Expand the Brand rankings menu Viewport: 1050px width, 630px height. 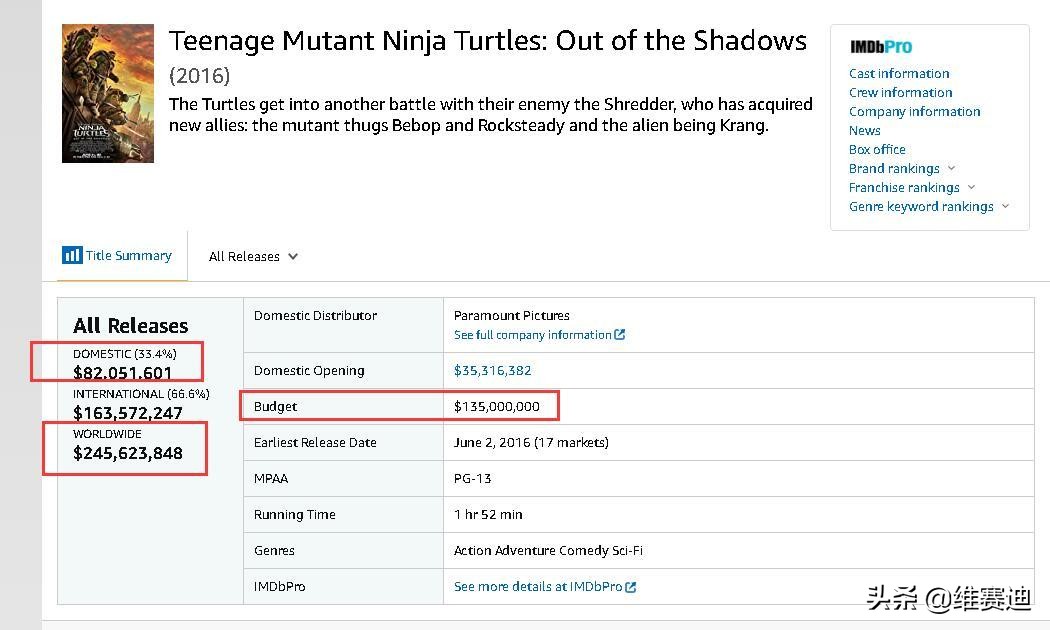(951, 168)
